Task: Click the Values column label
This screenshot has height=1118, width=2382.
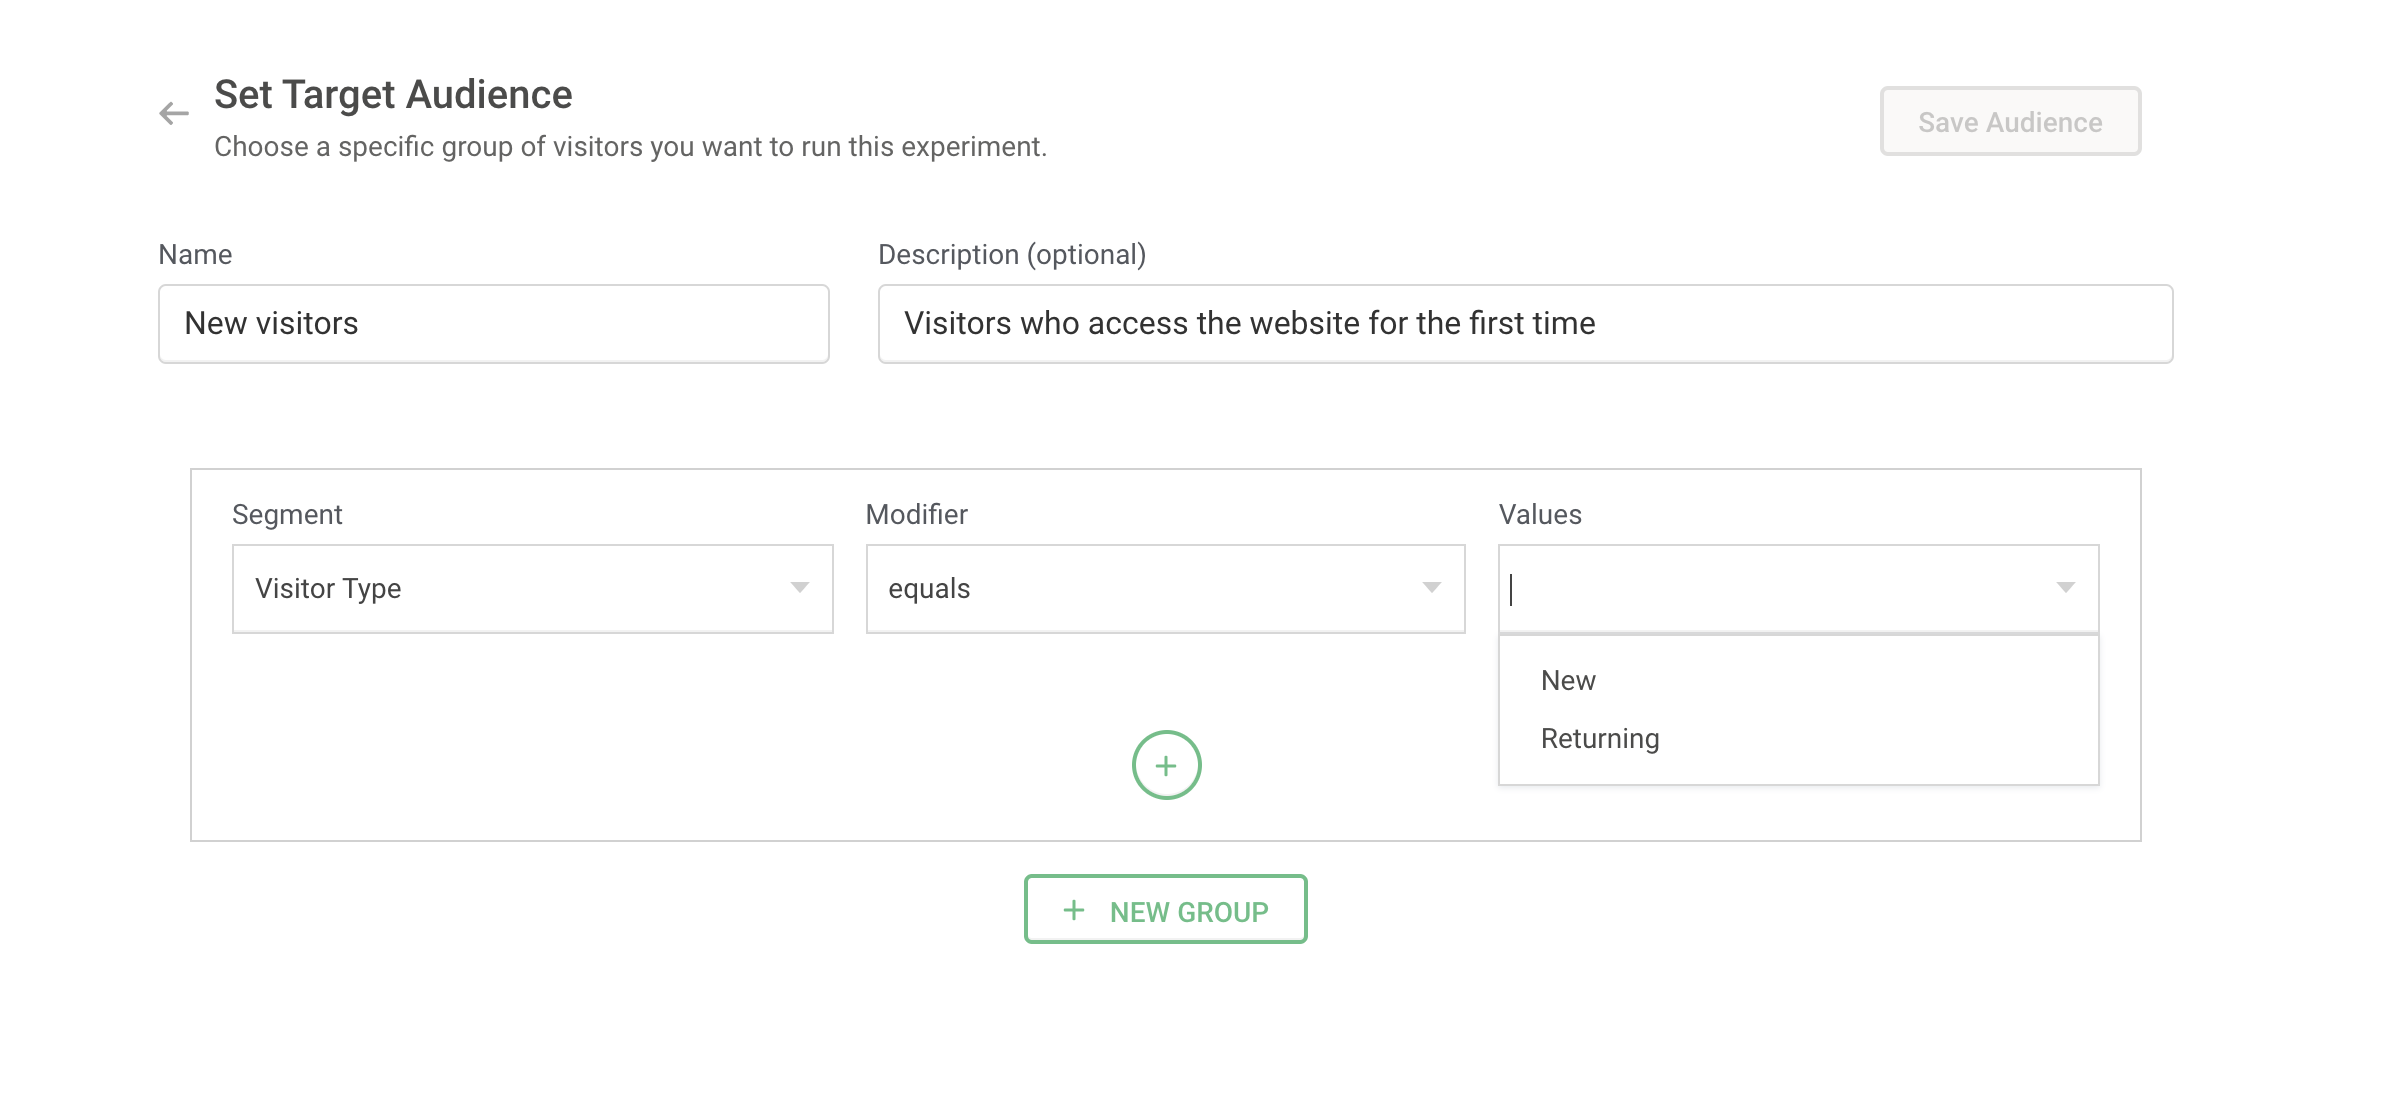Action: [1539, 515]
